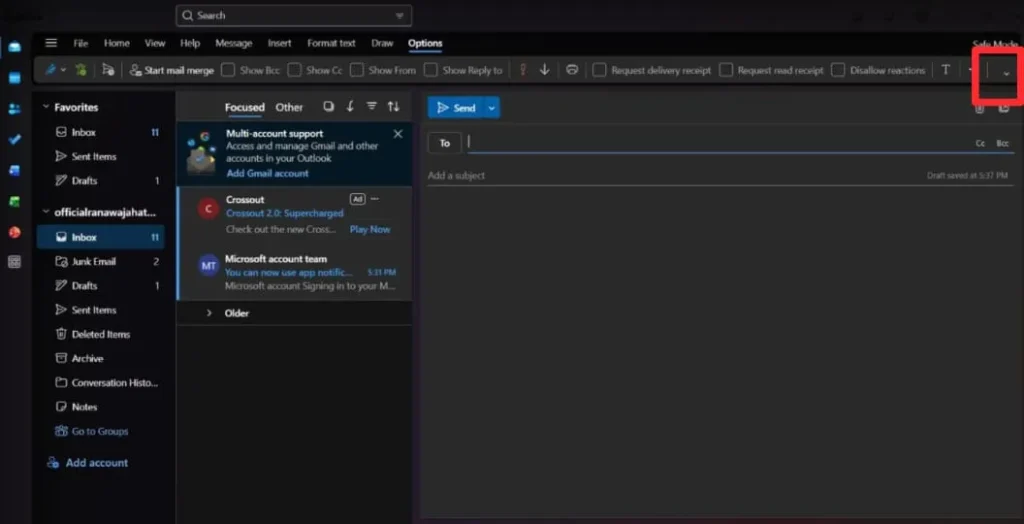Enable the Show Bcc checkbox
The width and height of the screenshot is (1024, 524).
pos(228,70)
